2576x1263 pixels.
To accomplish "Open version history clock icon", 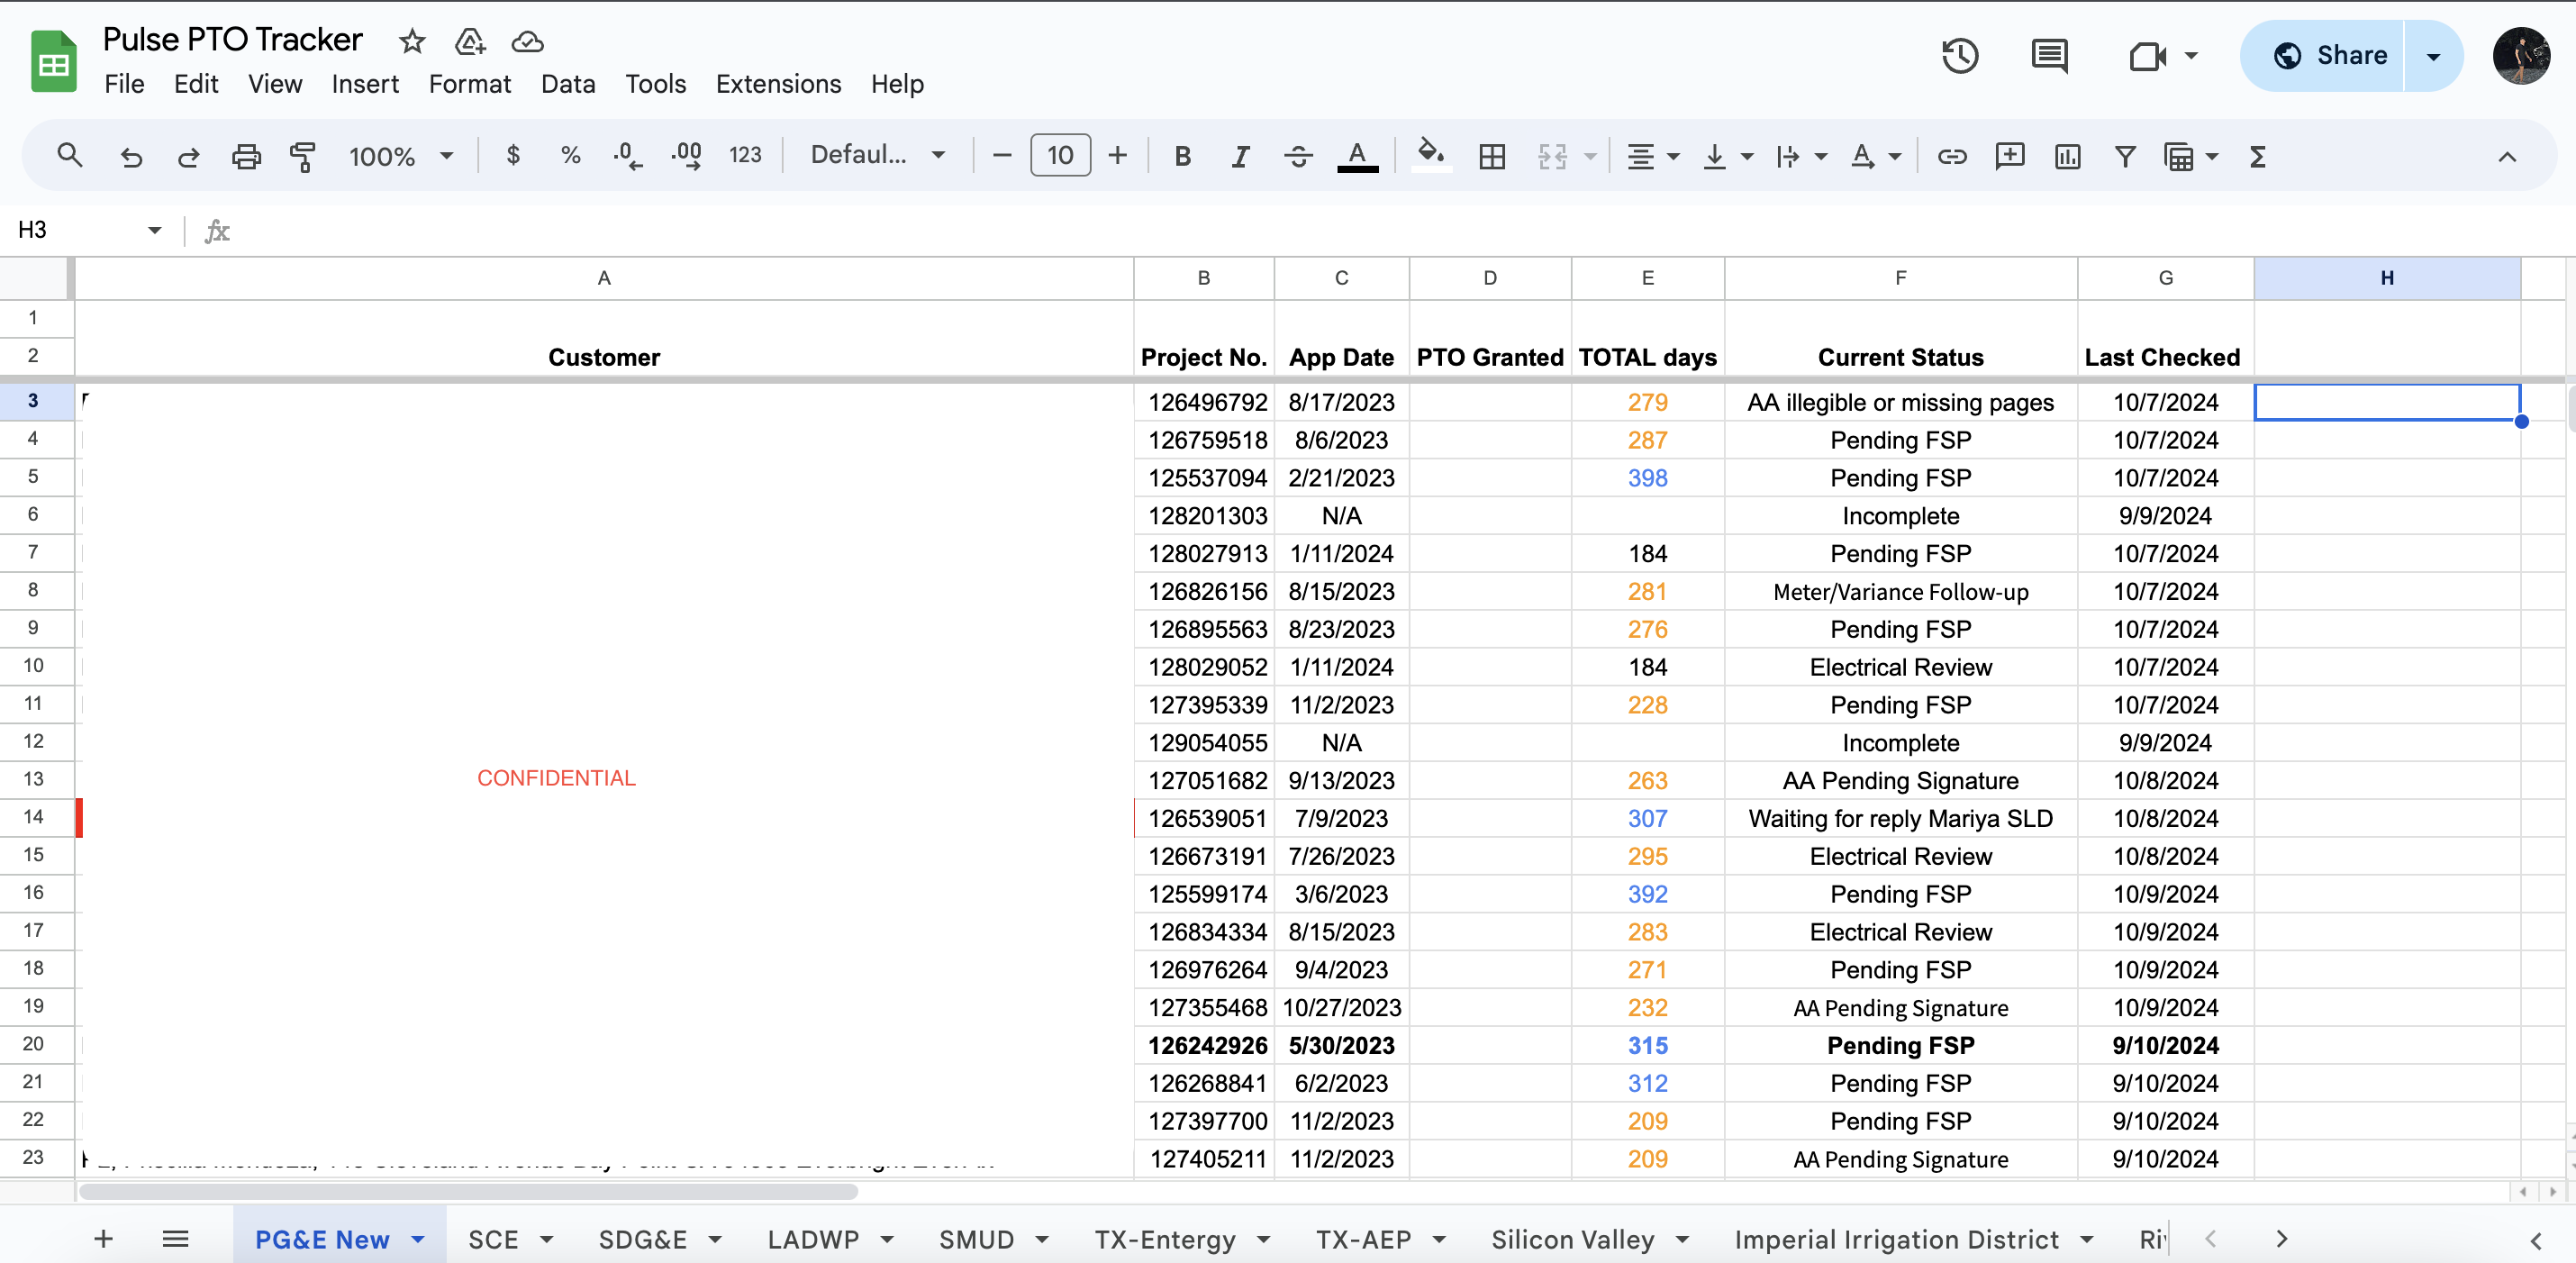I will (x=1959, y=55).
